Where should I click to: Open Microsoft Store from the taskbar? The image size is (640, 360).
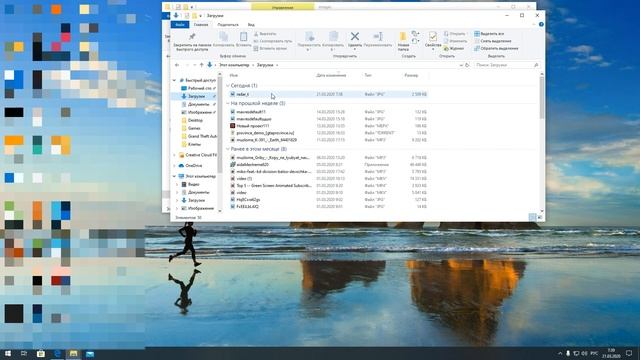pos(40,353)
